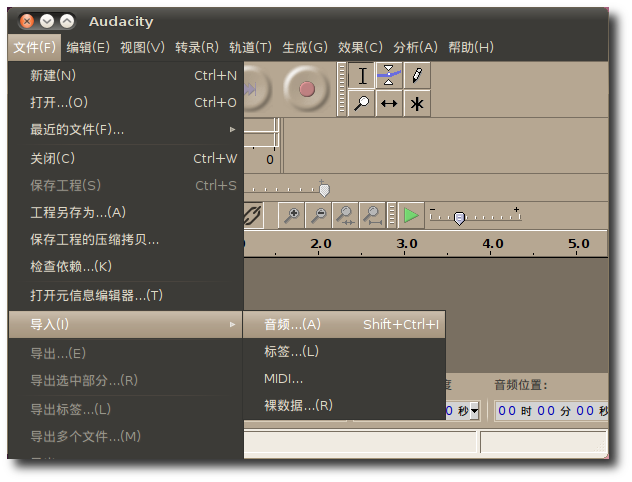Click the red Record button
This screenshot has height=482, width=632.
307,89
